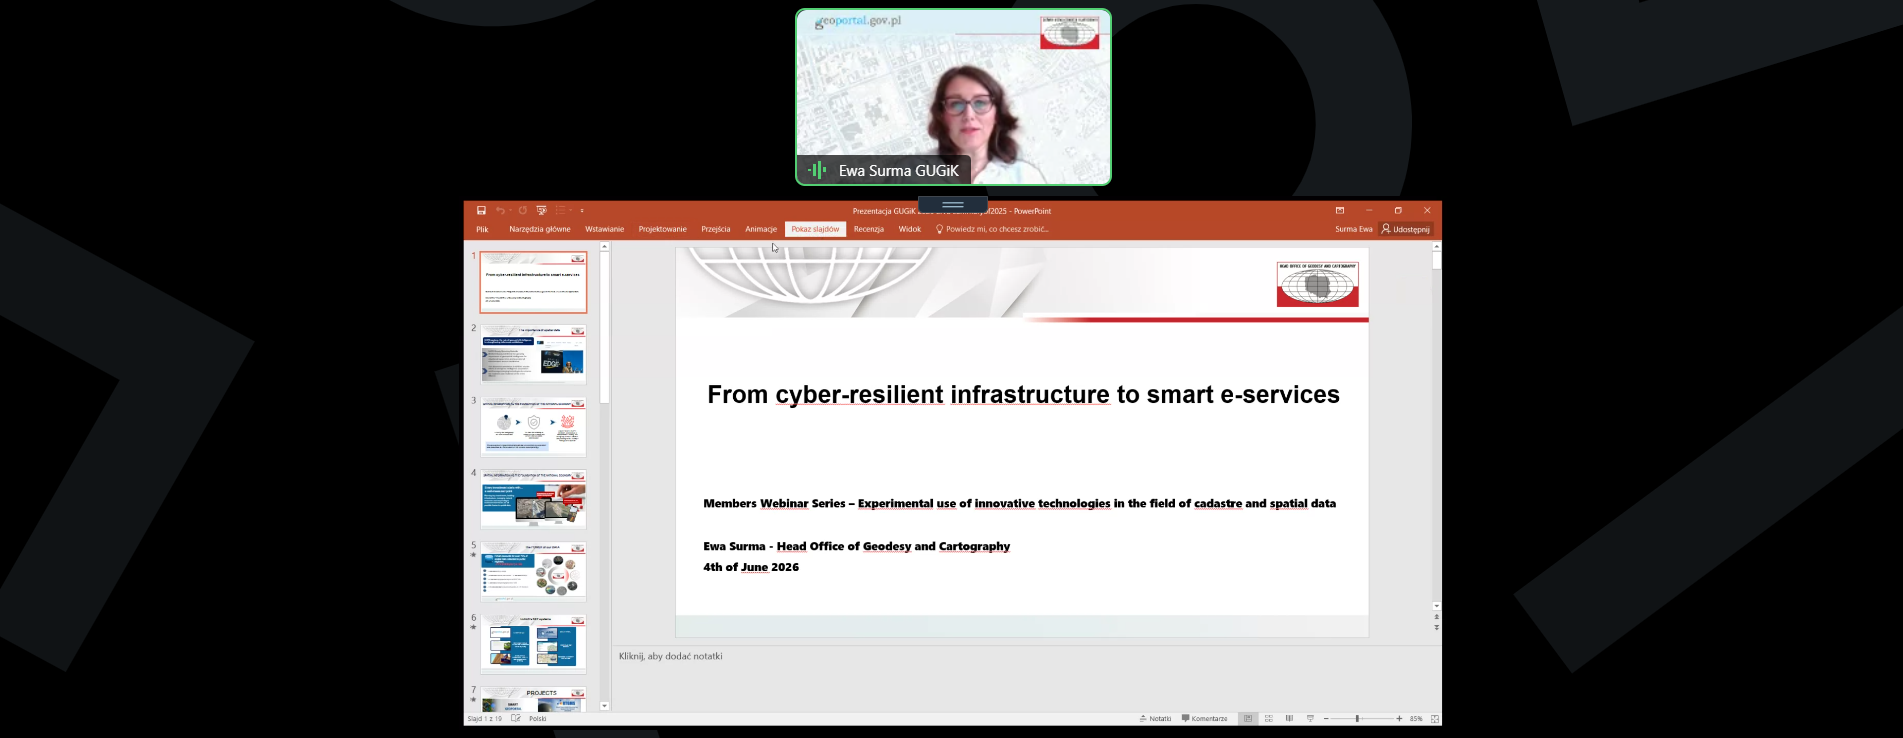Click the next slide double-arrow button
Image resolution: width=1903 pixels, height=738 pixels.
tap(1437, 628)
